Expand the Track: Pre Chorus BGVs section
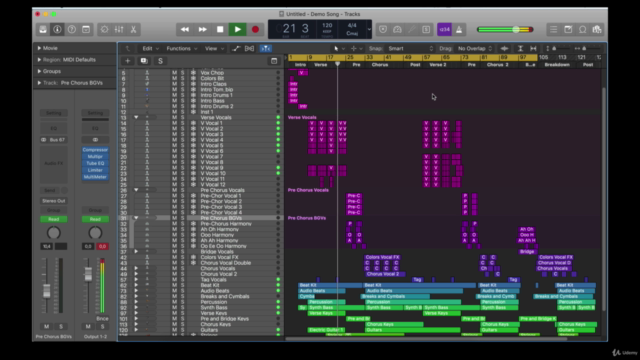Viewport: 640px width, 360px height. [x=39, y=83]
